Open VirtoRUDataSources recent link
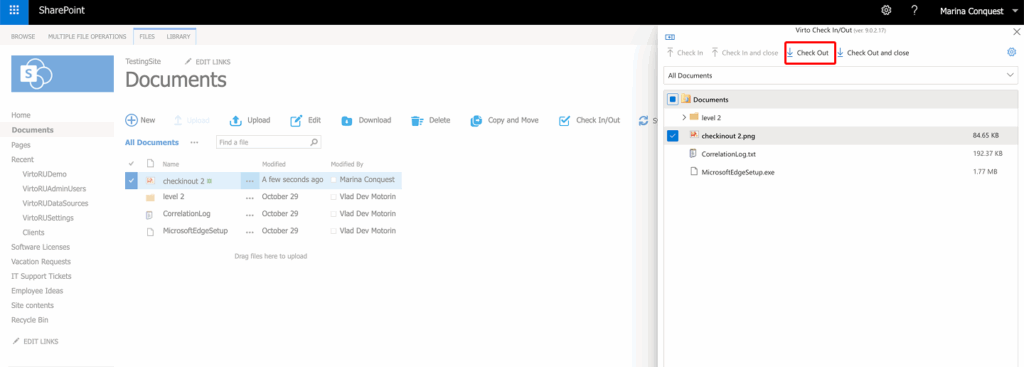This screenshot has width=1024, height=367. tap(56, 203)
